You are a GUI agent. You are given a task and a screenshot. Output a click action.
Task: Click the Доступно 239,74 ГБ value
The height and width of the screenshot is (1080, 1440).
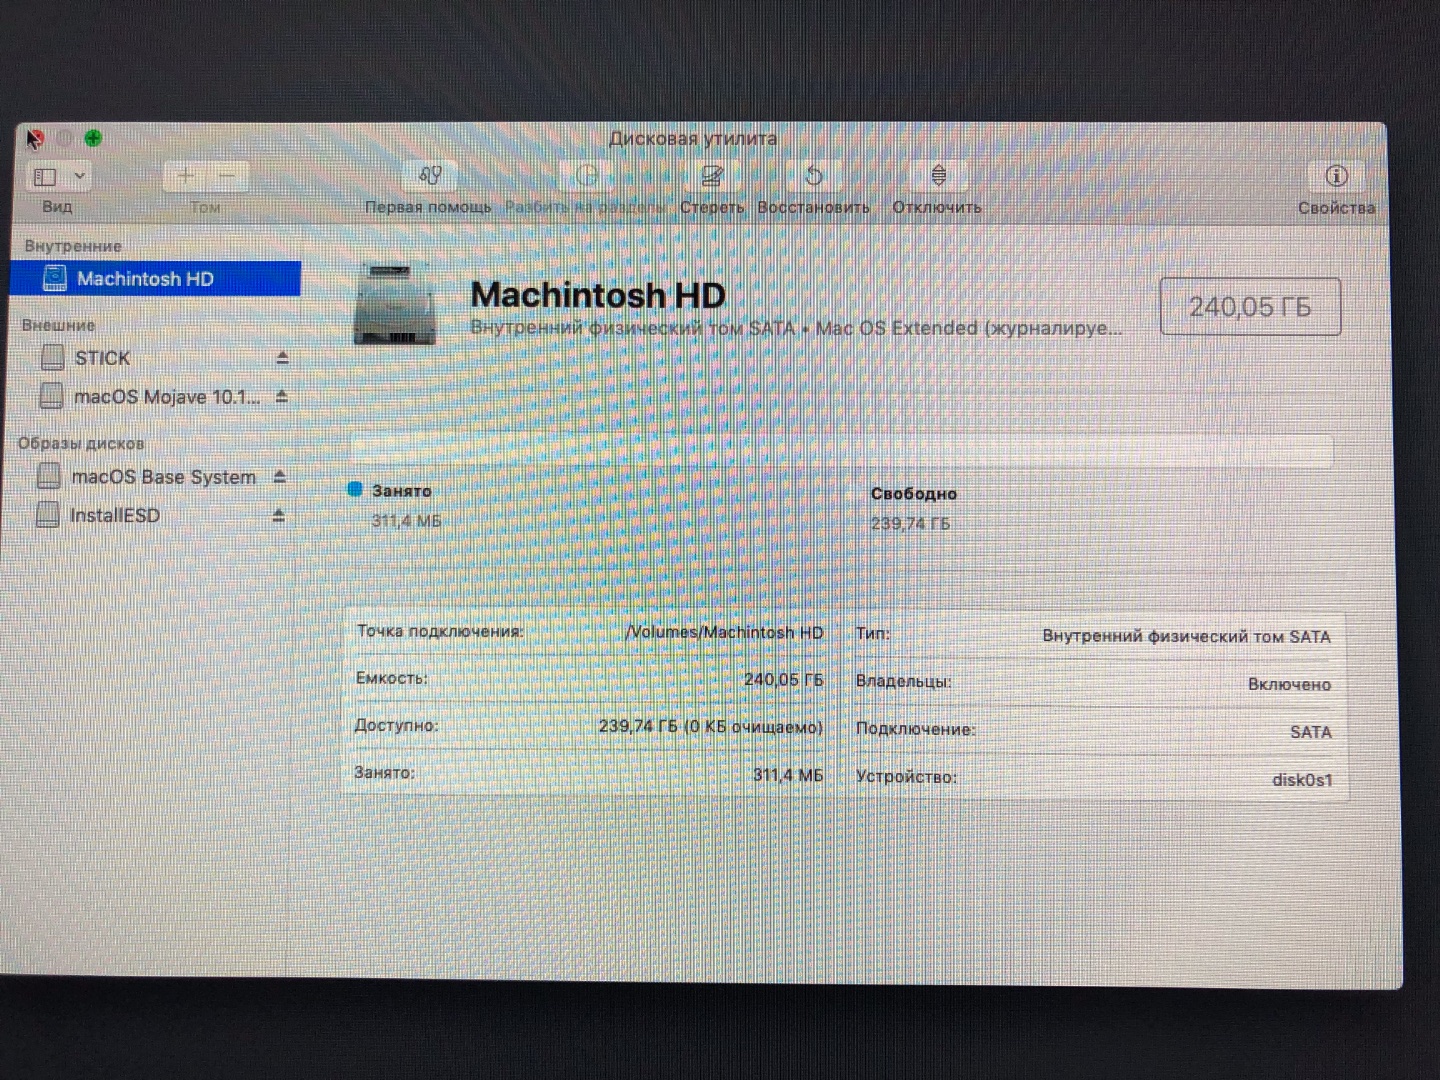[x=711, y=727]
